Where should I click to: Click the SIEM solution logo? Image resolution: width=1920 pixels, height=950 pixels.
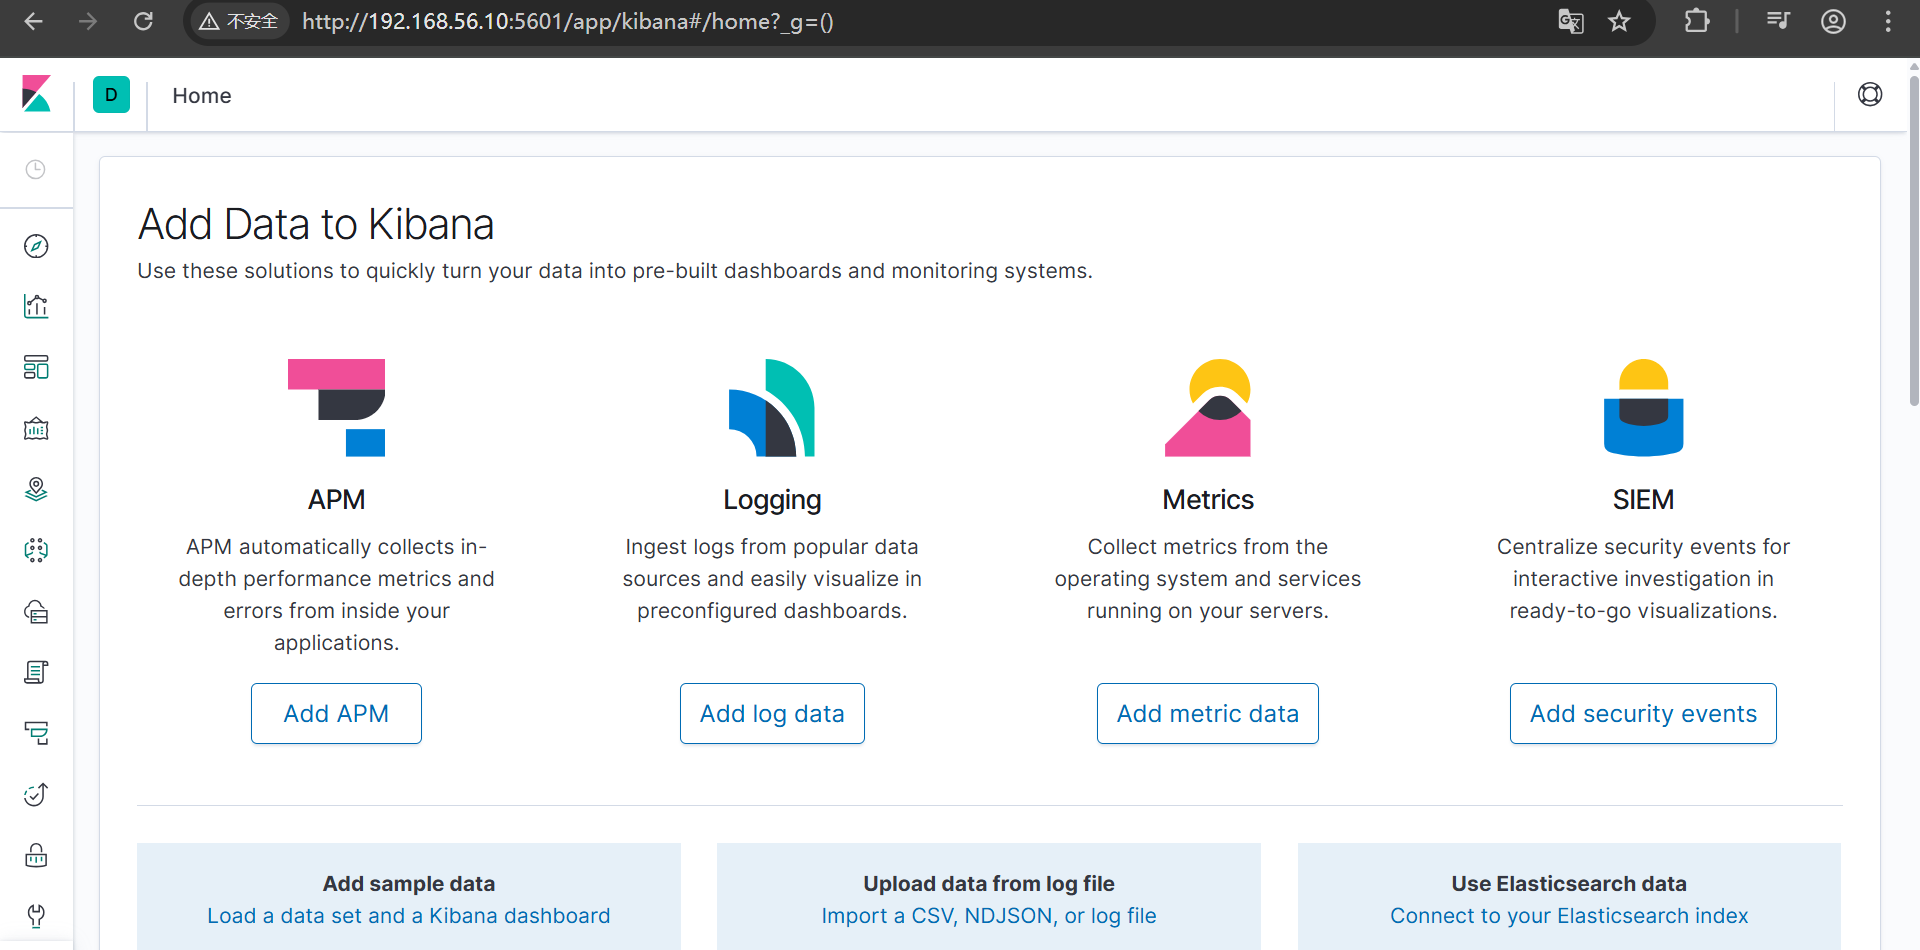point(1644,408)
